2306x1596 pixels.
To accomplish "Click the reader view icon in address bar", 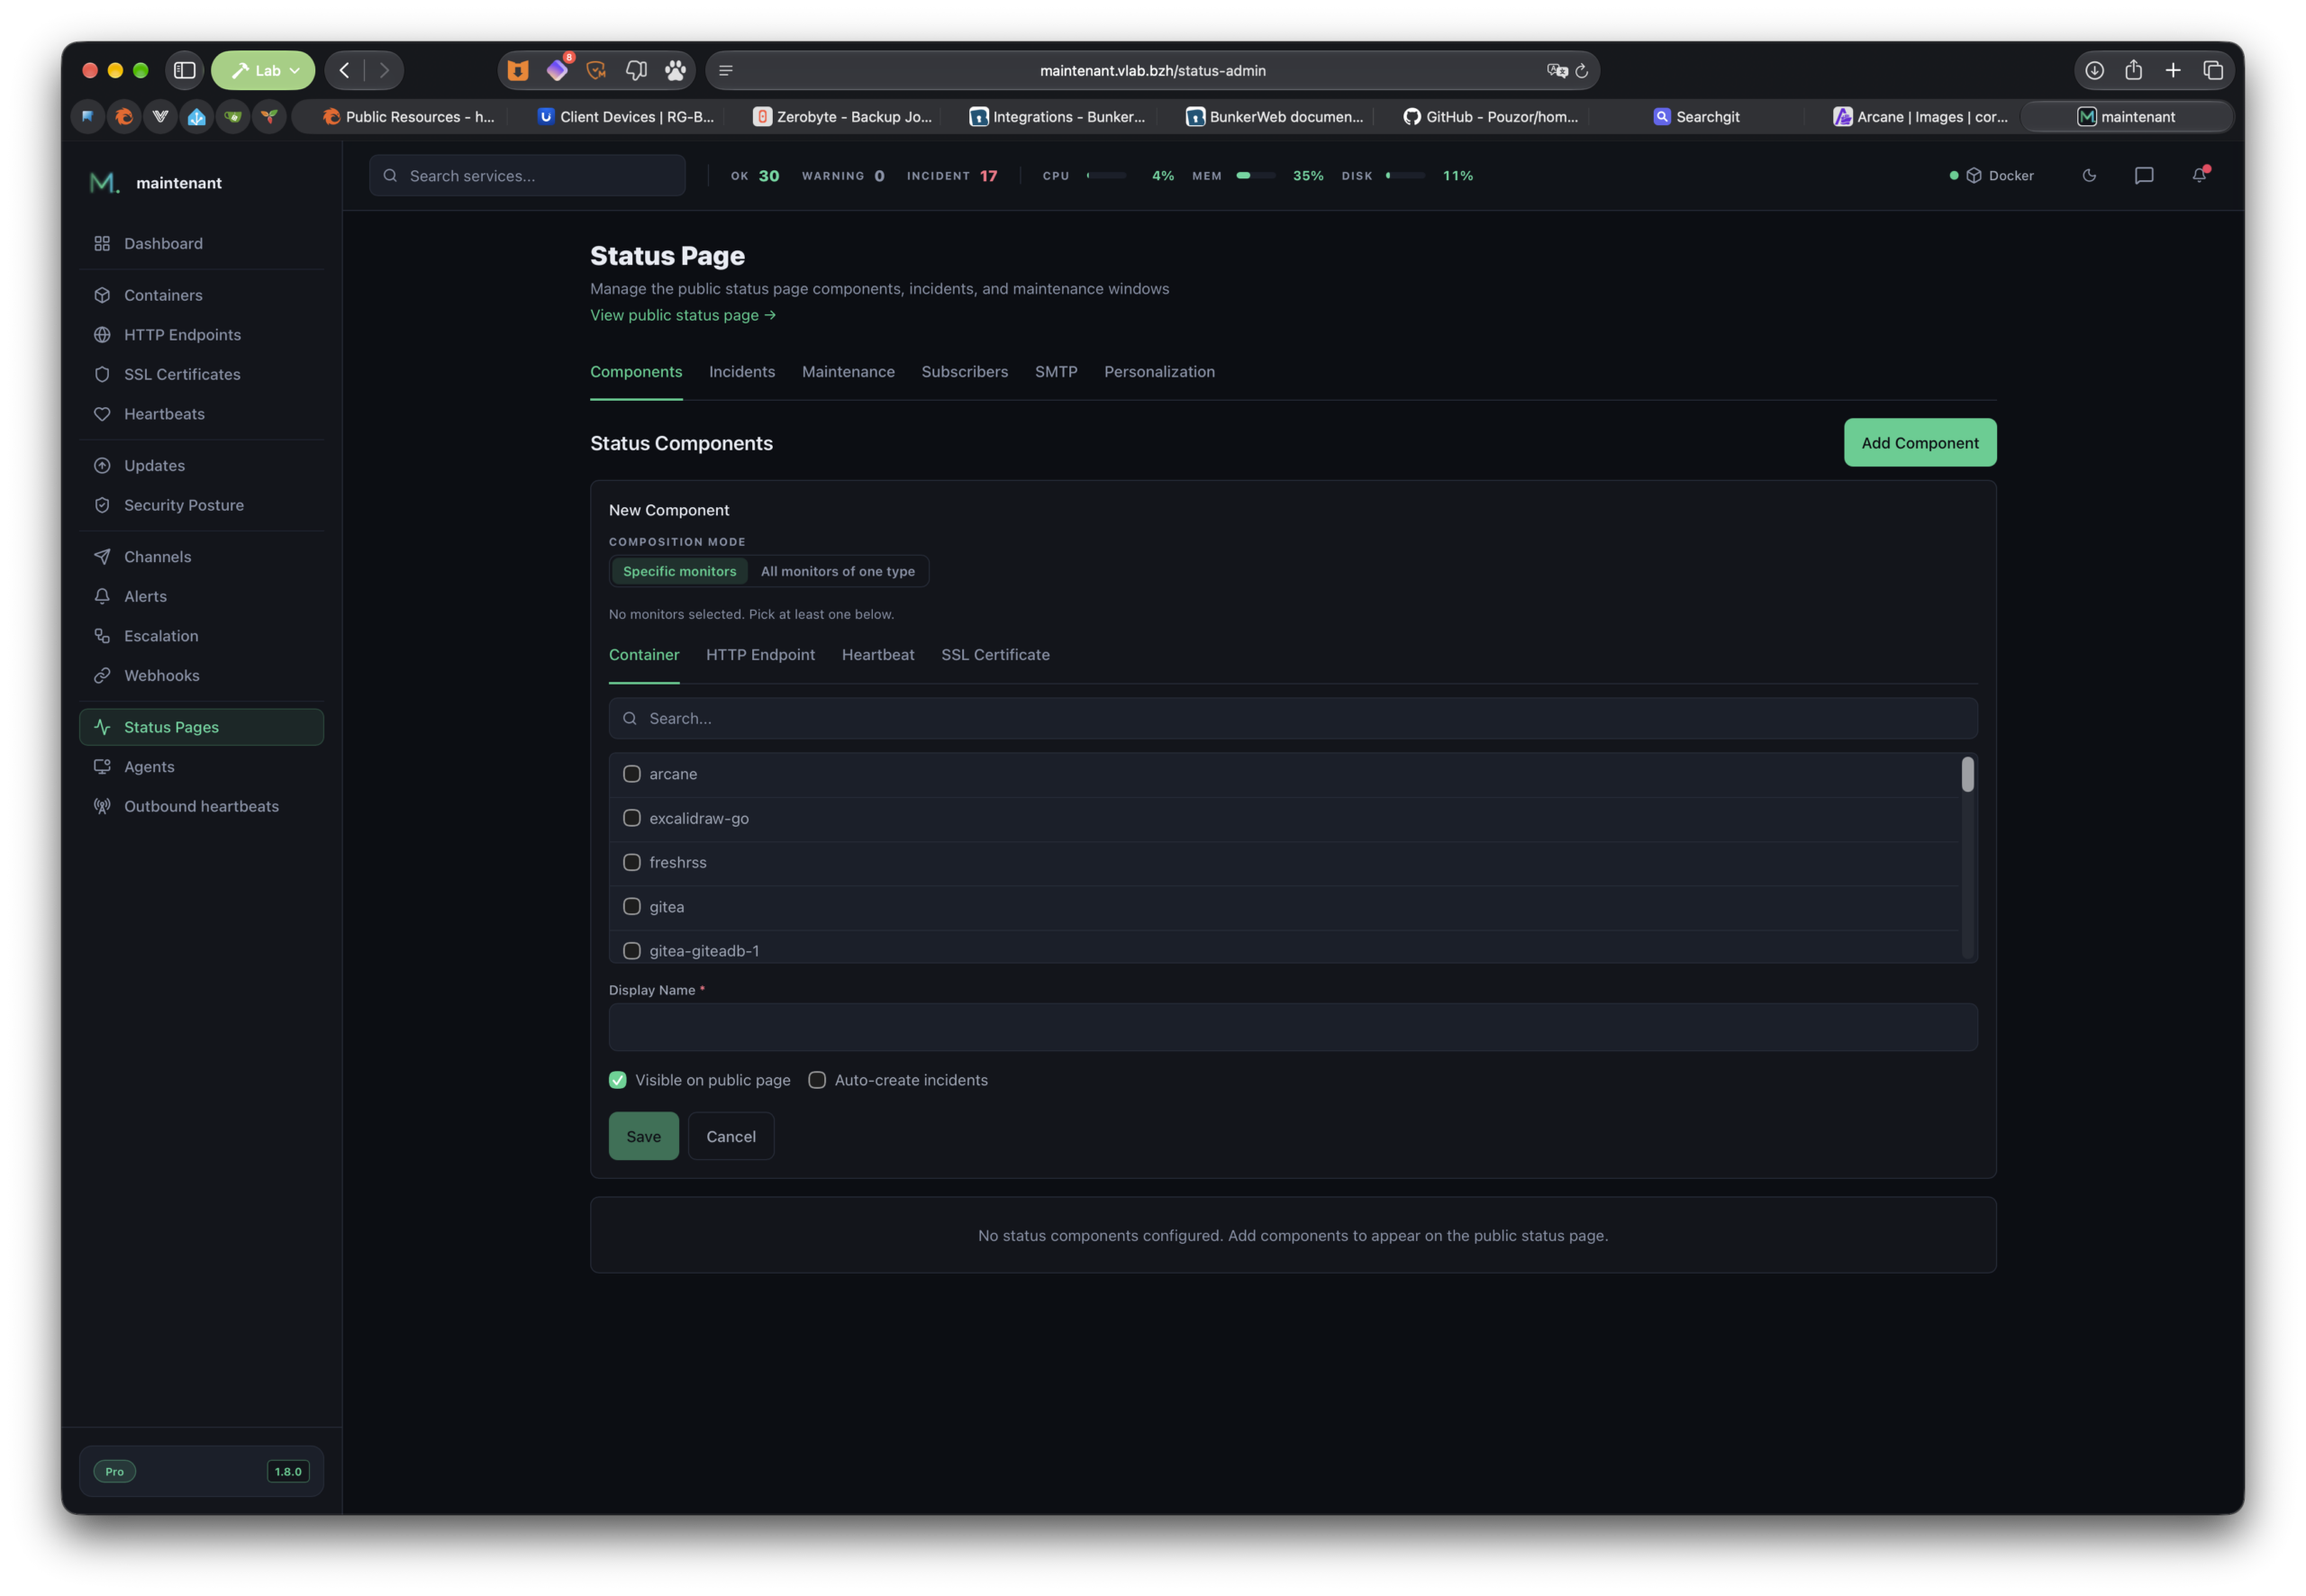I will tap(726, 70).
